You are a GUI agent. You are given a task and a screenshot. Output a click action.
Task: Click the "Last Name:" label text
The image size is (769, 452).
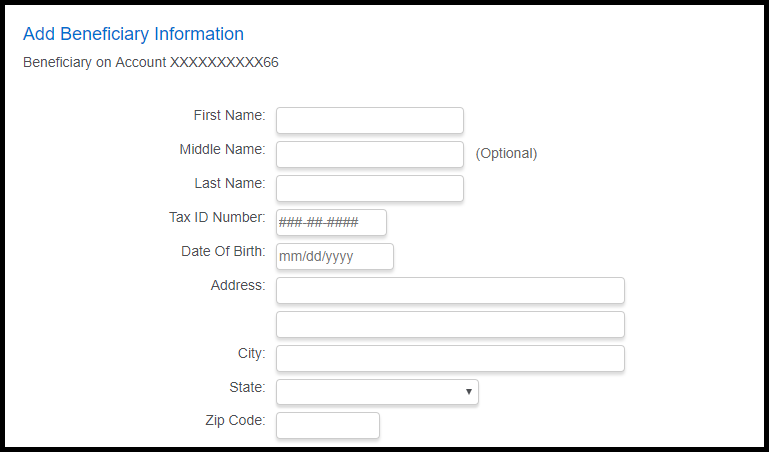click(230, 184)
